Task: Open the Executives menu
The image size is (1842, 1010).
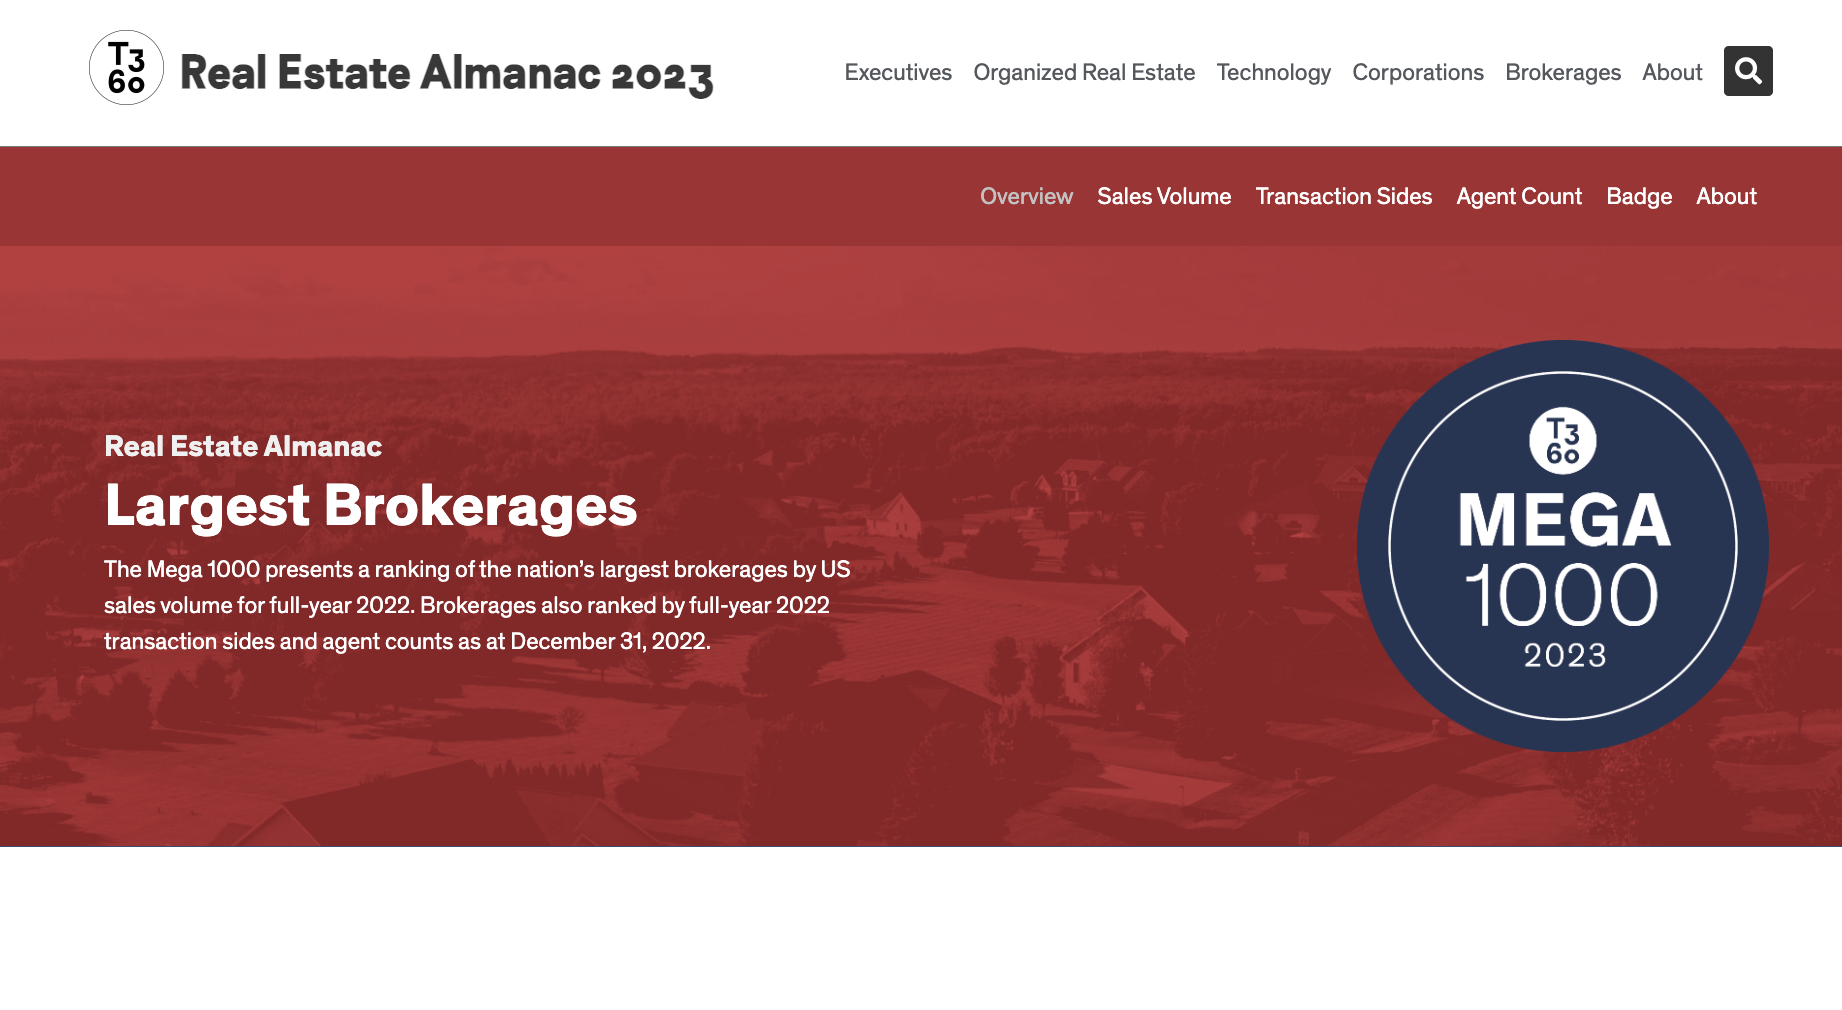Action: [898, 72]
